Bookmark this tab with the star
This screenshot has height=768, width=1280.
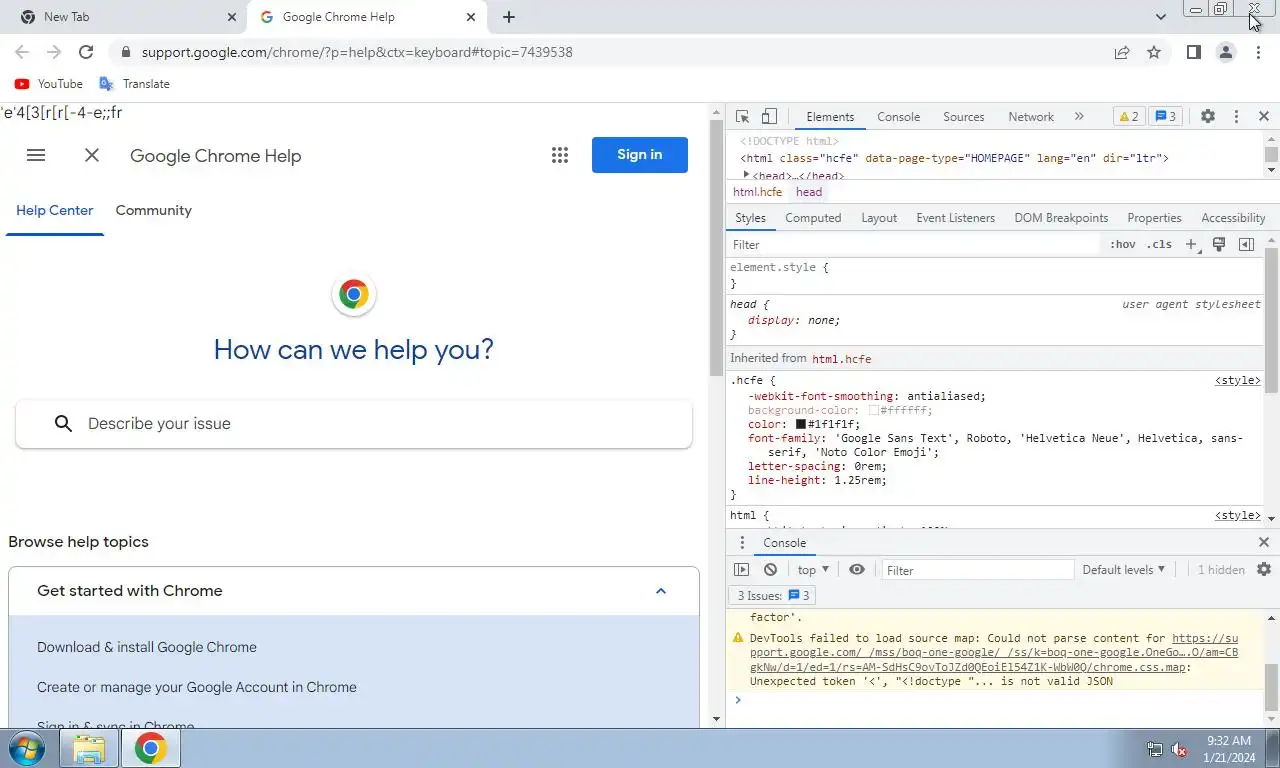click(1154, 52)
